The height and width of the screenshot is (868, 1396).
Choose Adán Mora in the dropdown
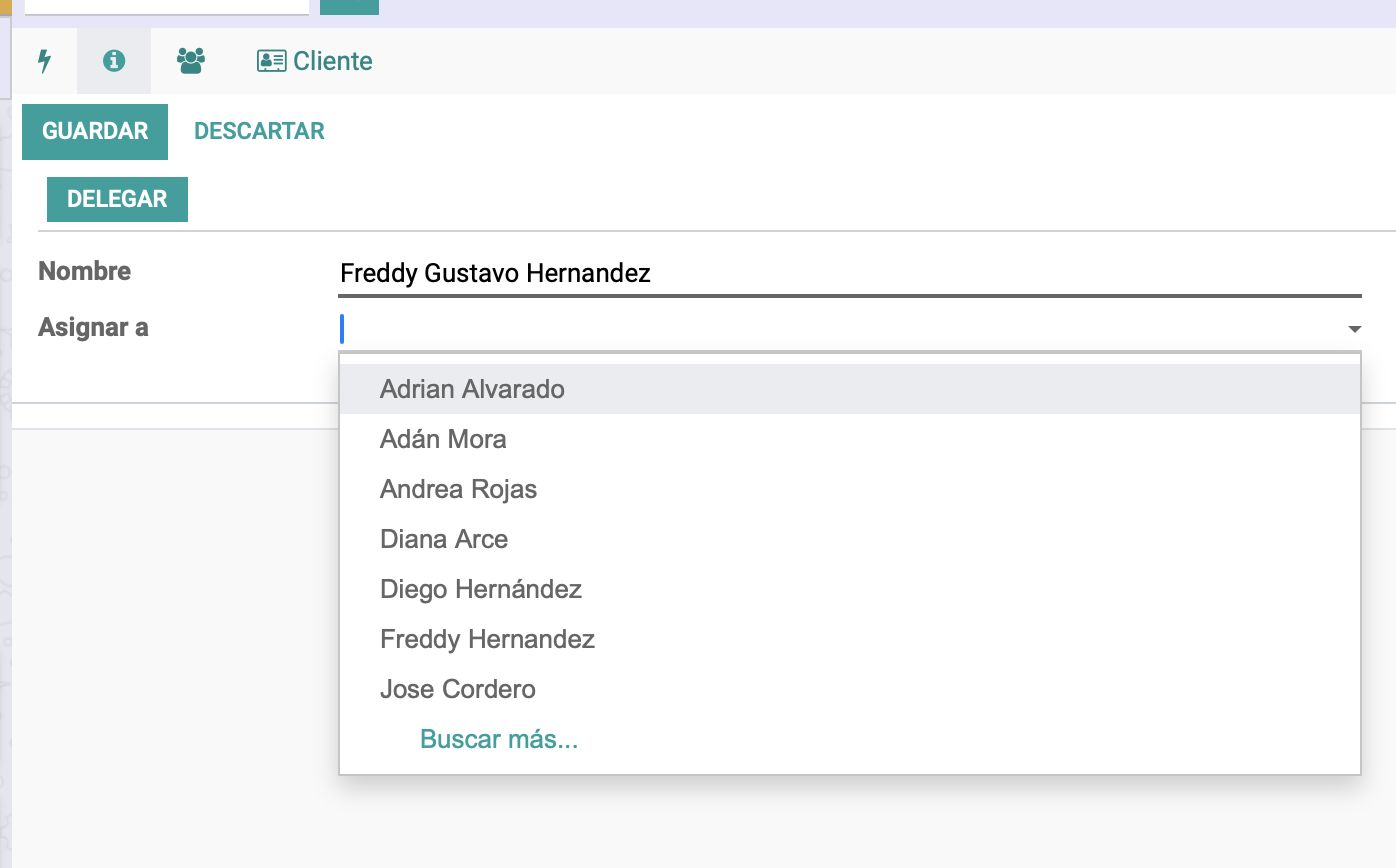coord(443,439)
